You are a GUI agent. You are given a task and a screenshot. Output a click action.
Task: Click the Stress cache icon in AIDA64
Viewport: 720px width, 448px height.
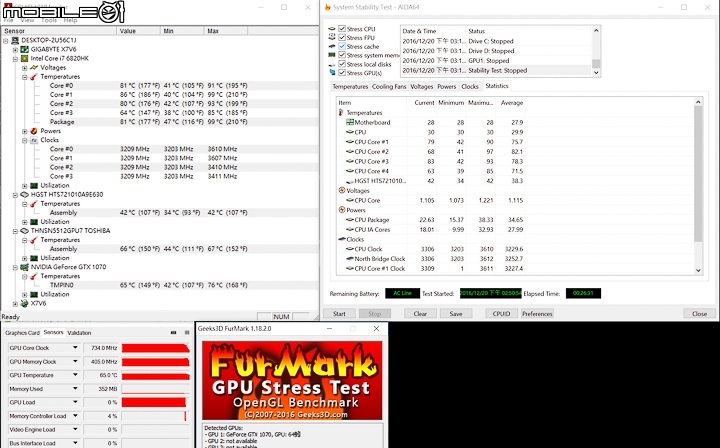332,46
